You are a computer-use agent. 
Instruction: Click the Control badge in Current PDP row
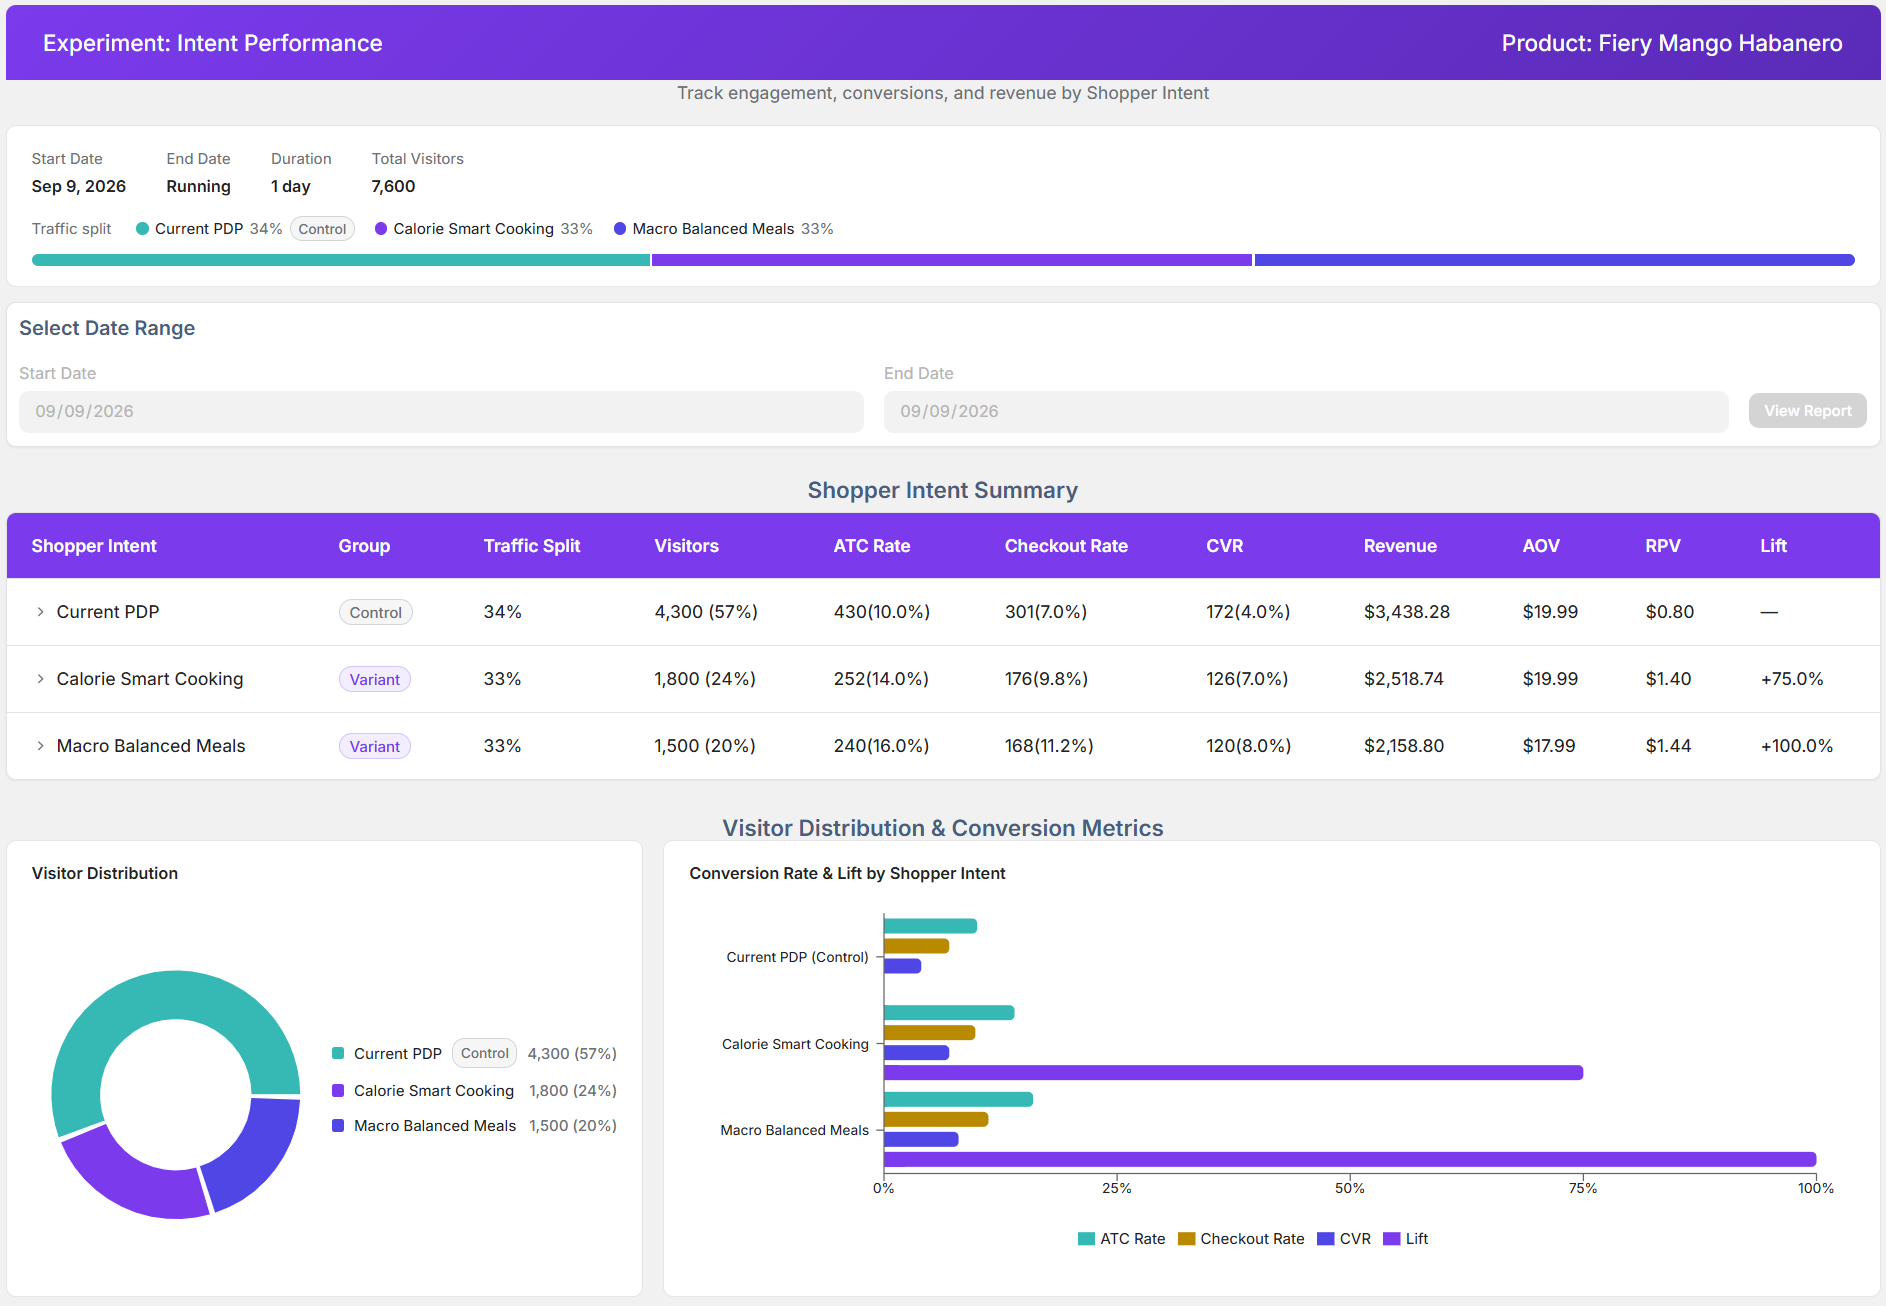click(x=376, y=612)
